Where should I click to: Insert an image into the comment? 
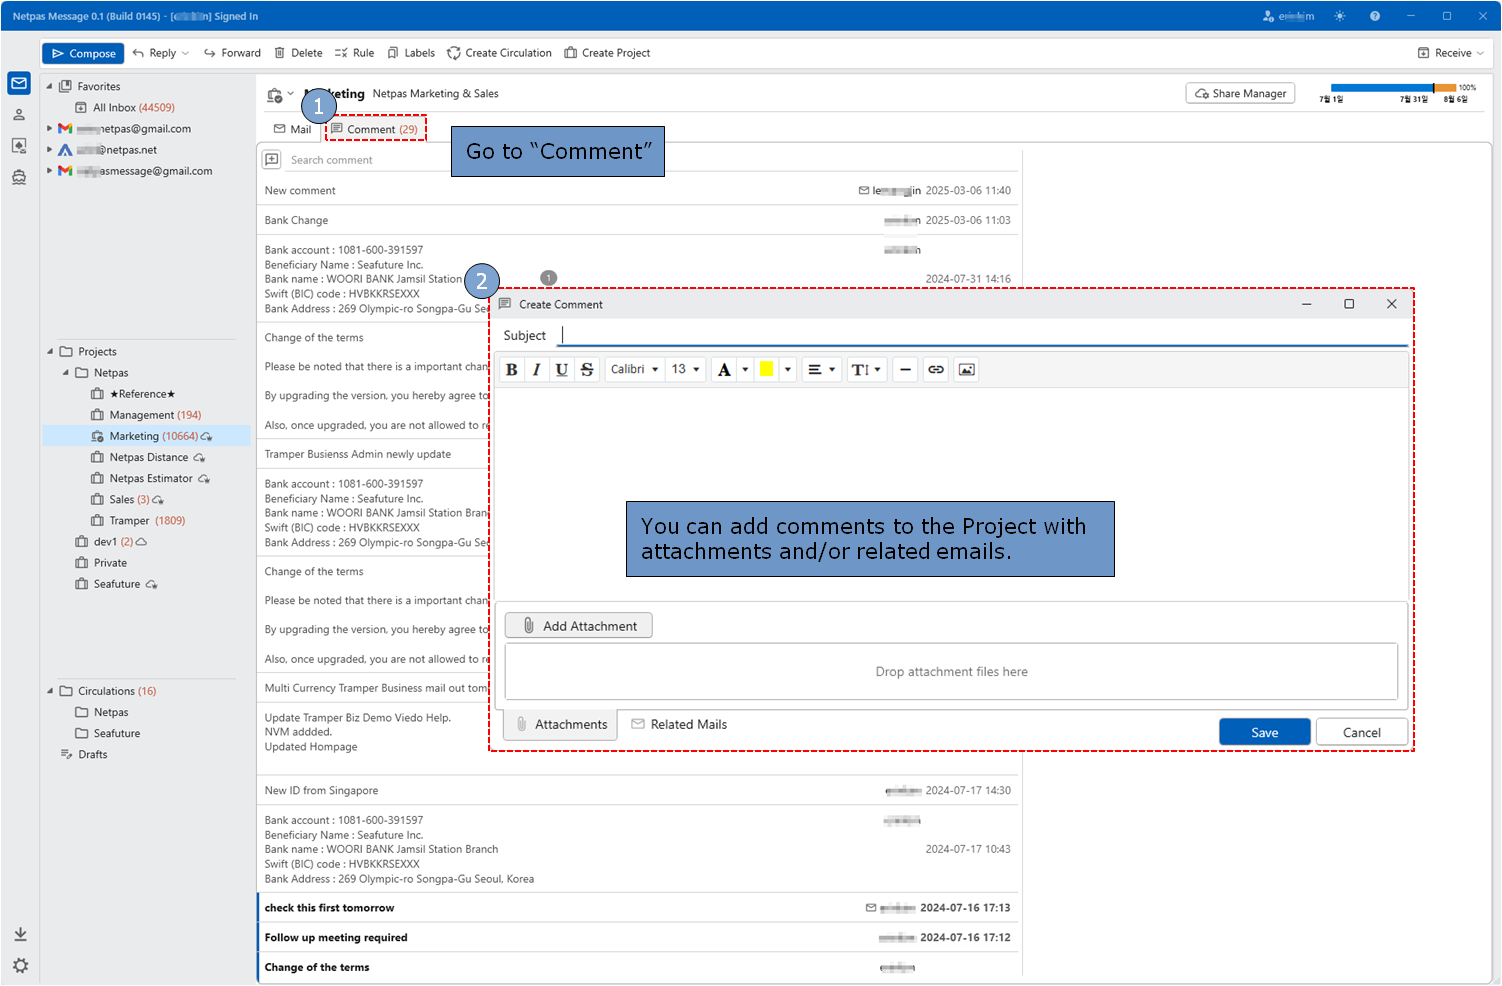pyautogui.click(x=966, y=369)
